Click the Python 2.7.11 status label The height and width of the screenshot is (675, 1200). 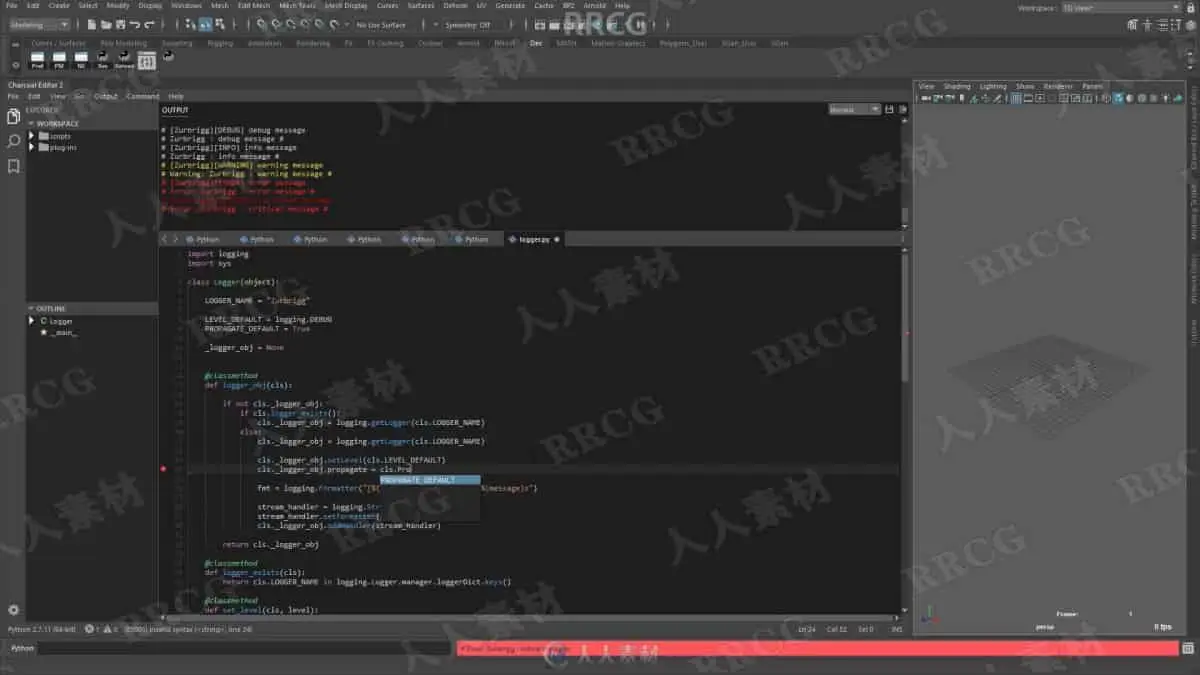(x=43, y=629)
